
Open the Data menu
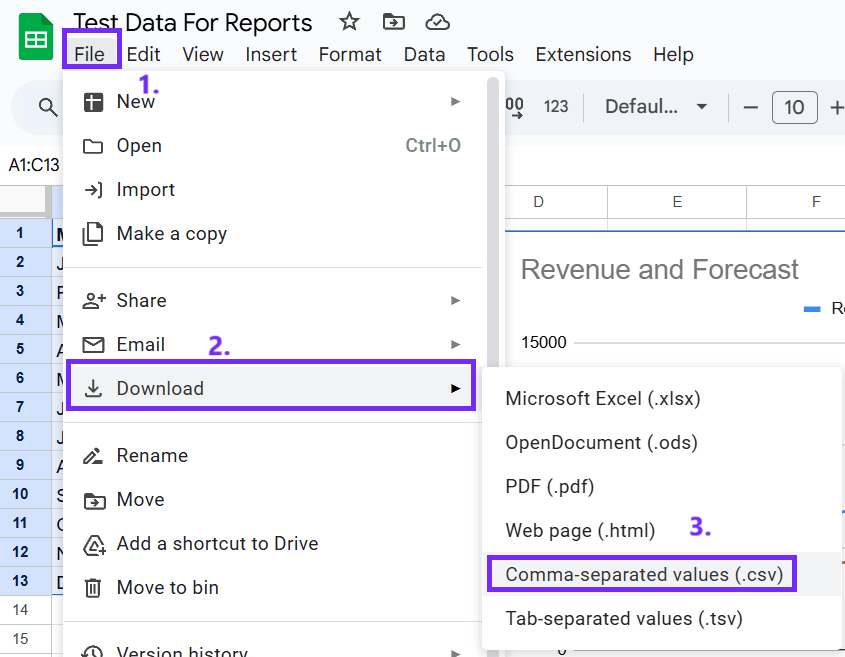click(424, 55)
